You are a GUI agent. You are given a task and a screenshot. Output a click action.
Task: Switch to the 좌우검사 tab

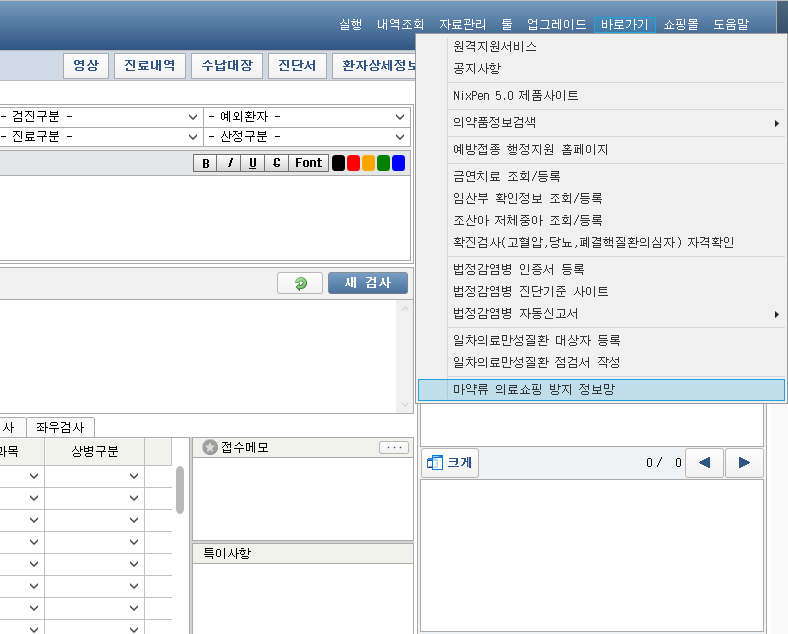pos(60,427)
